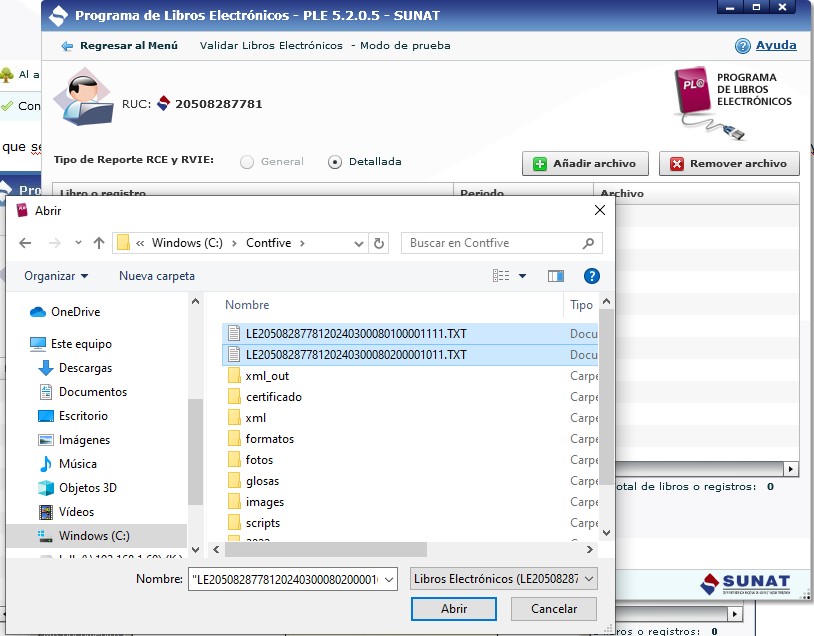Click the Añadir archivo button
The height and width of the screenshot is (636, 814).
585,164
